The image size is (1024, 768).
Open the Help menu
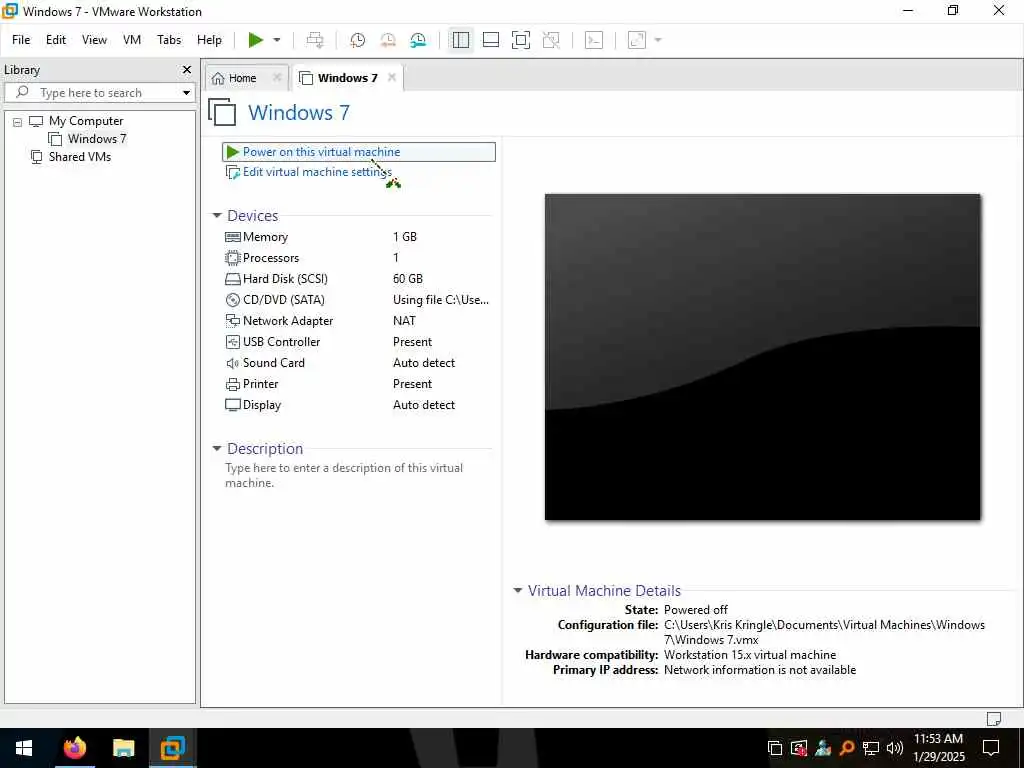210,40
